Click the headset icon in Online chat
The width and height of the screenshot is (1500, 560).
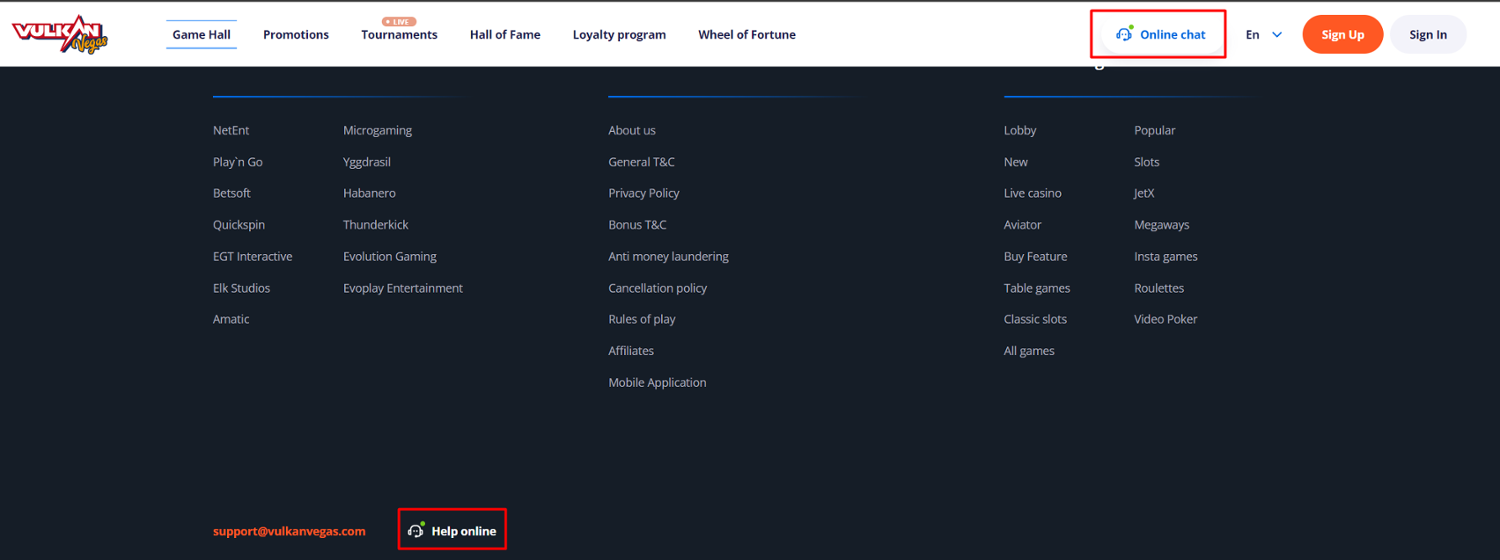(1124, 34)
